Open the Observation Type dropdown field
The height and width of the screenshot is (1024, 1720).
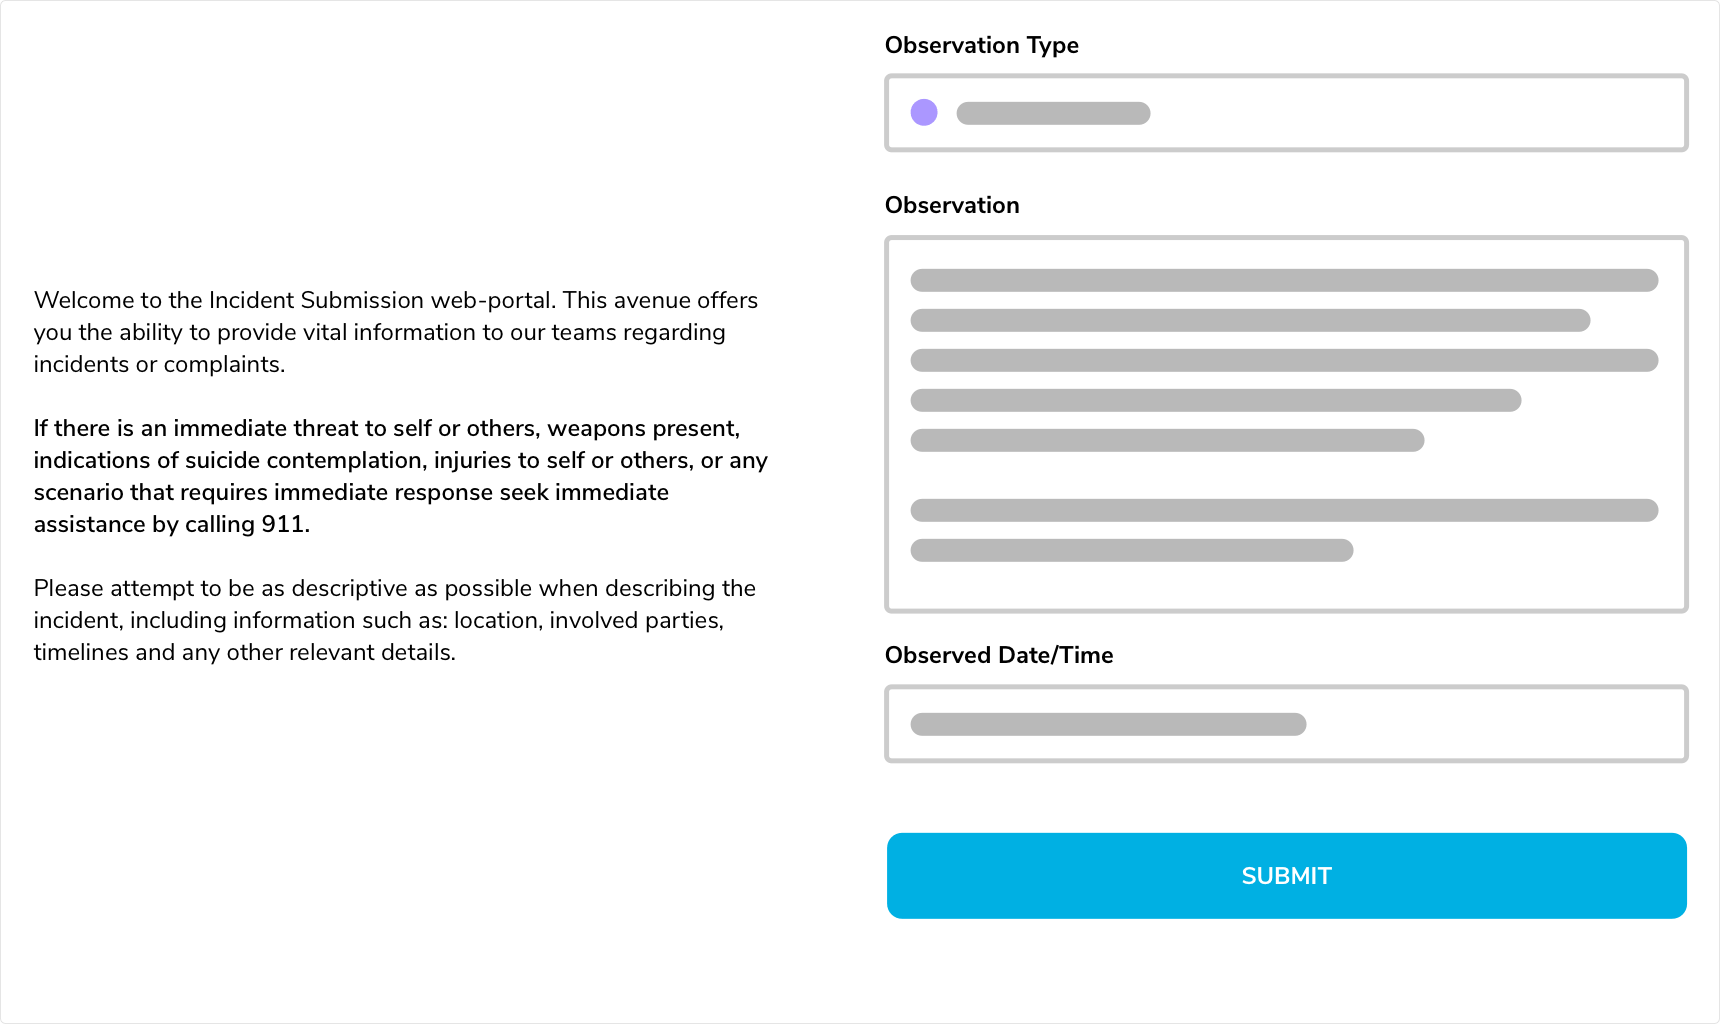pyautogui.click(x=1400, y=113)
